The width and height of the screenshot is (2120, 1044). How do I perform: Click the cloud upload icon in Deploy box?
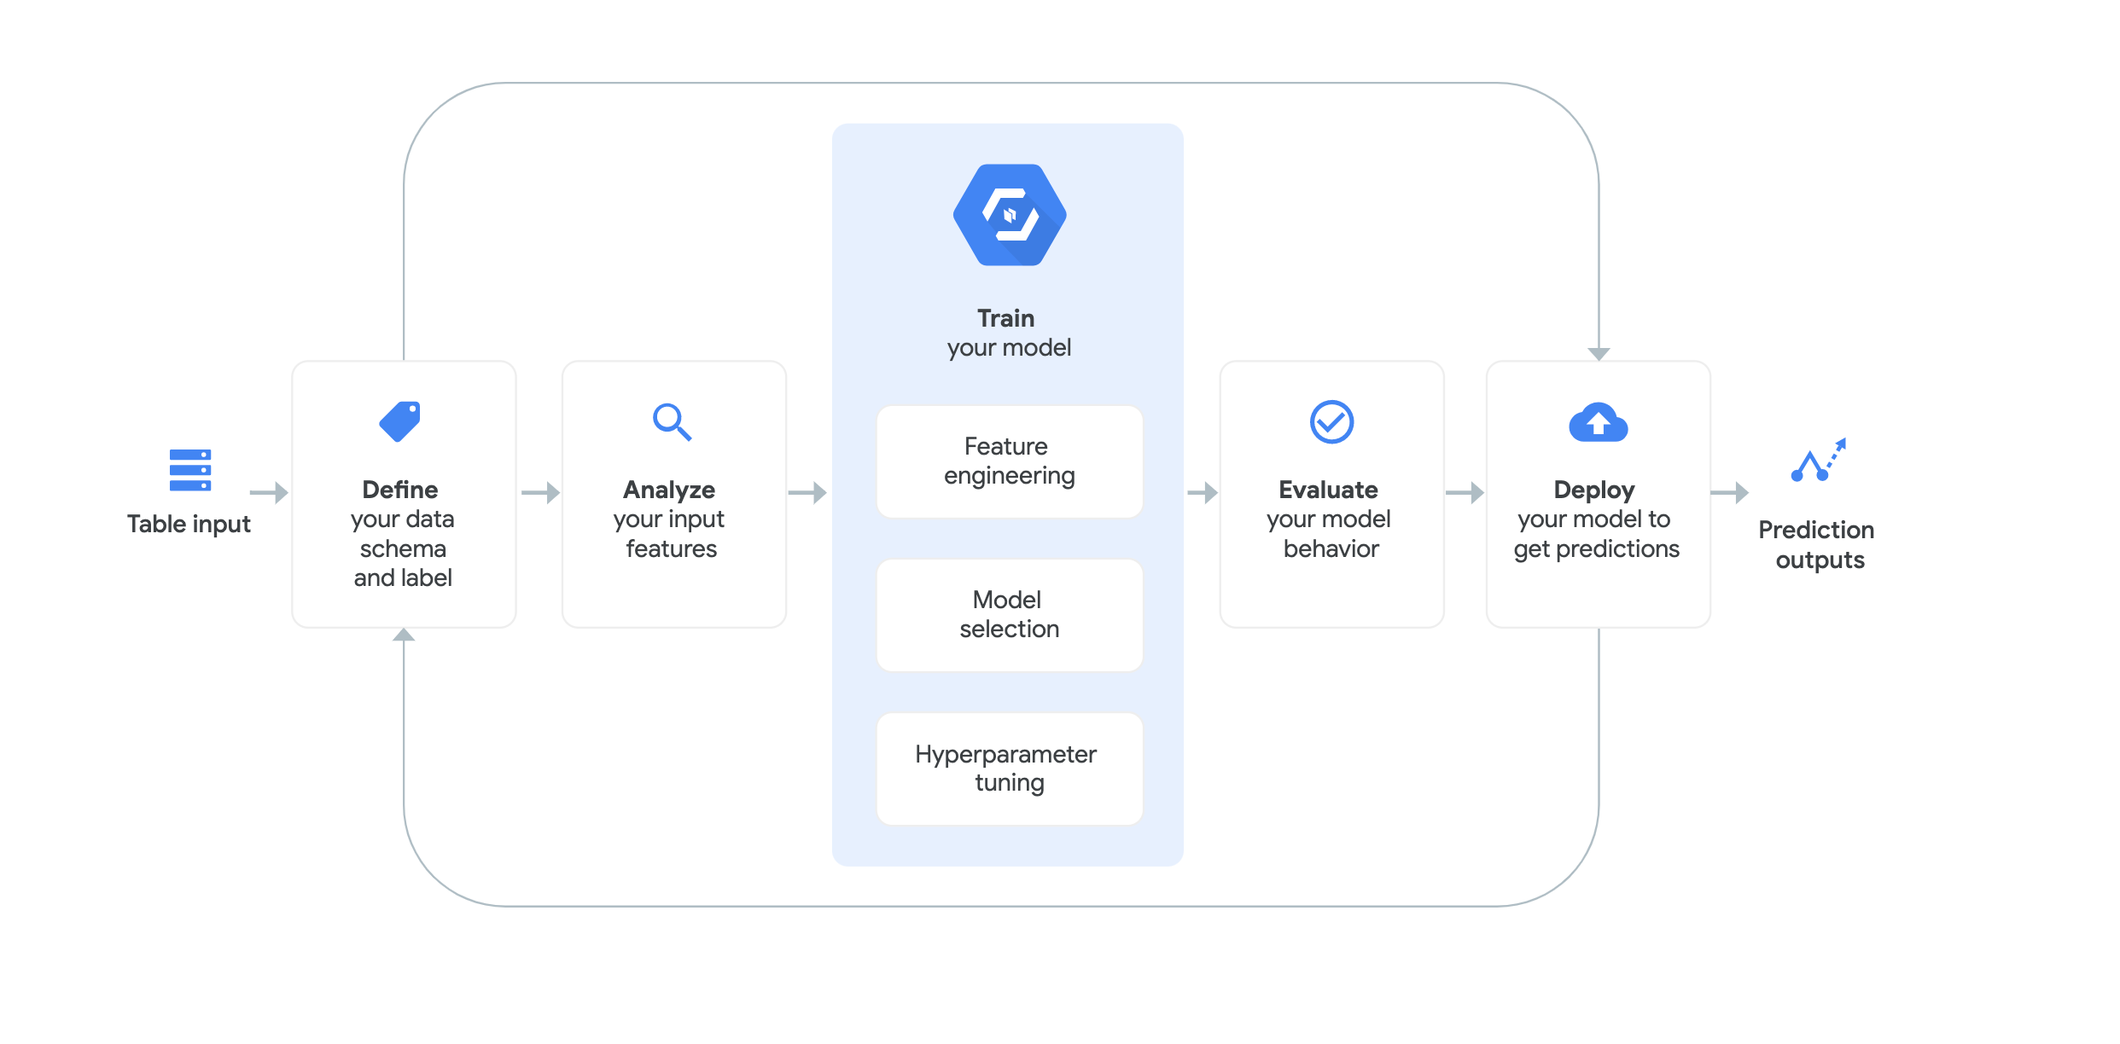[x=1598, y=422]
